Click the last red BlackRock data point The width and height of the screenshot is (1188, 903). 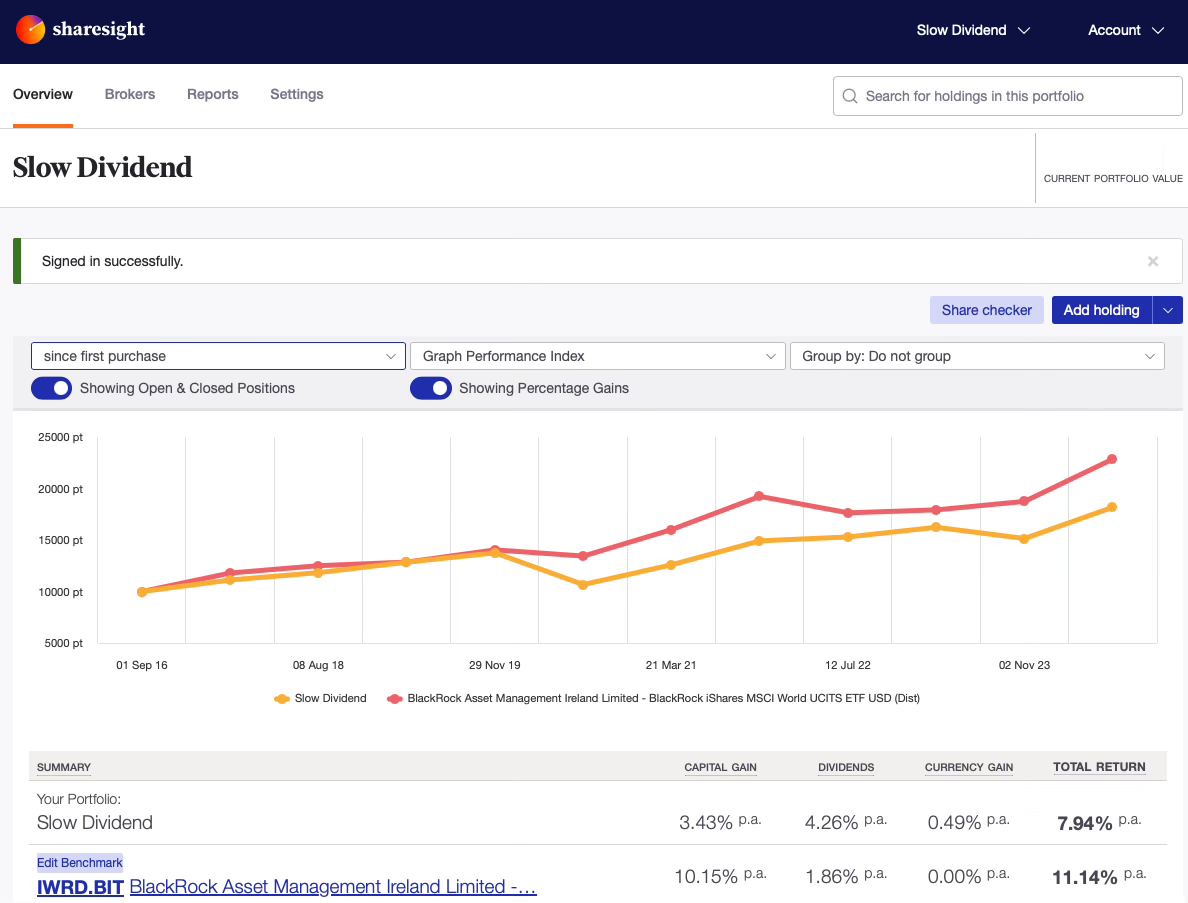1112,459
